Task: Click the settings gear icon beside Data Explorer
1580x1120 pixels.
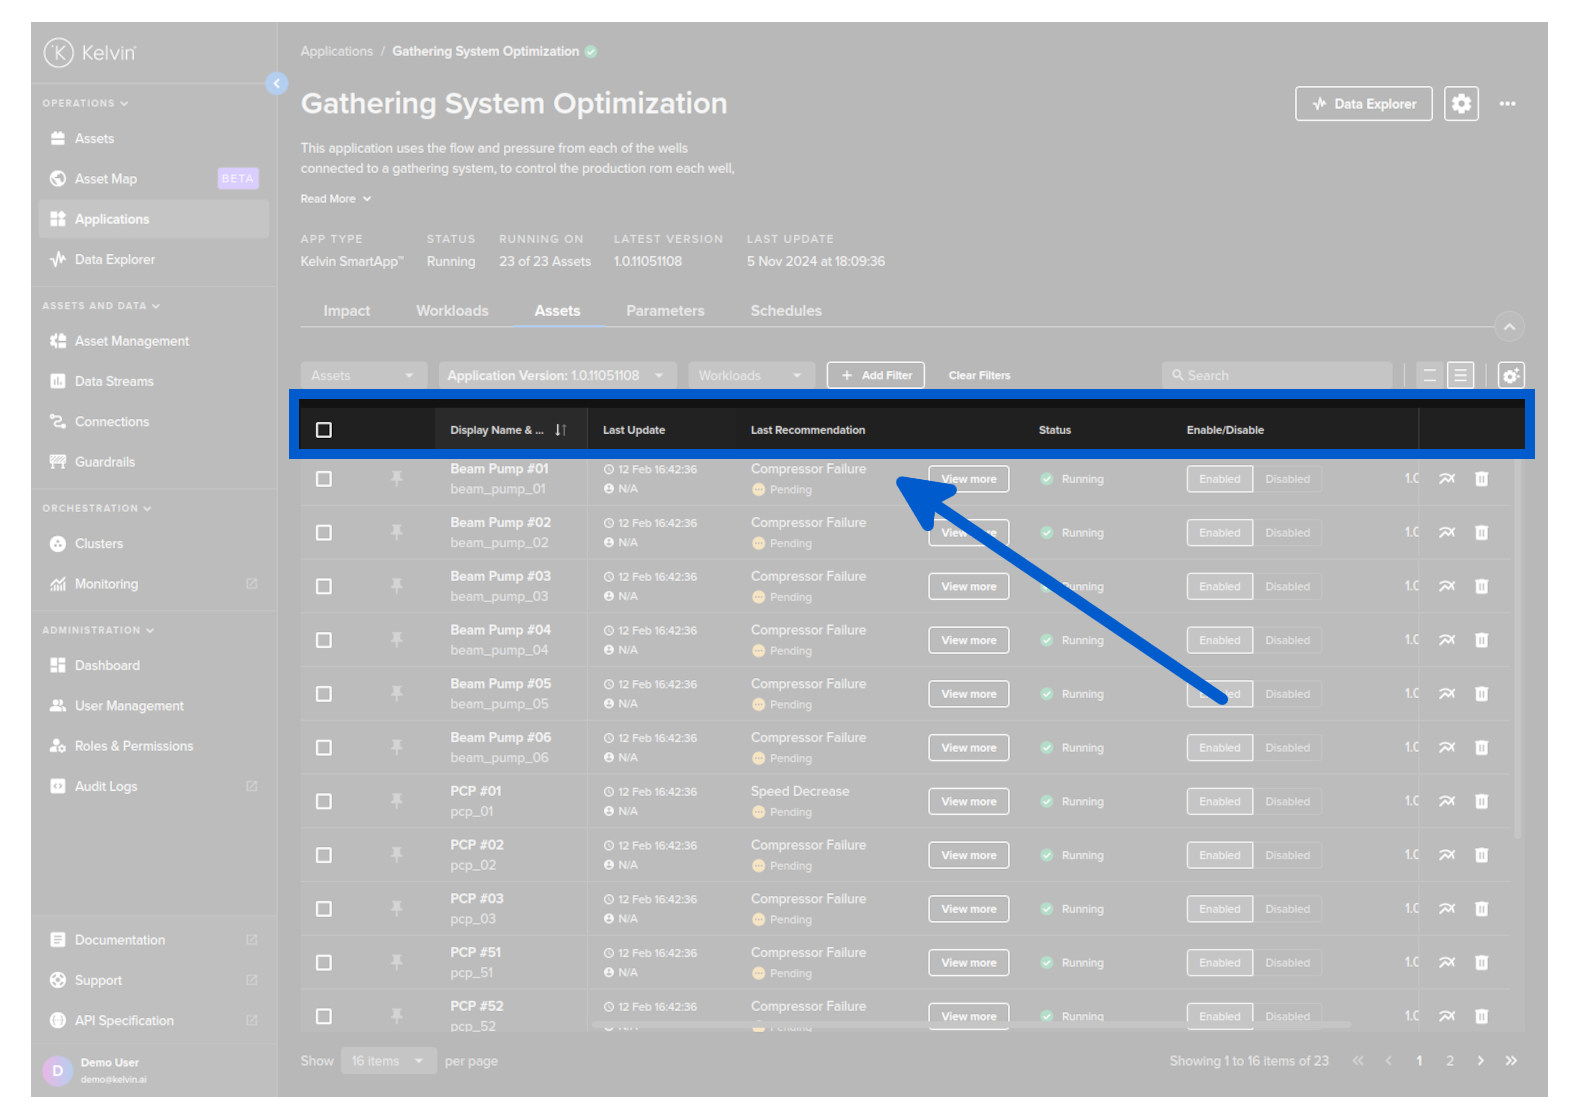Action: 1461,104
